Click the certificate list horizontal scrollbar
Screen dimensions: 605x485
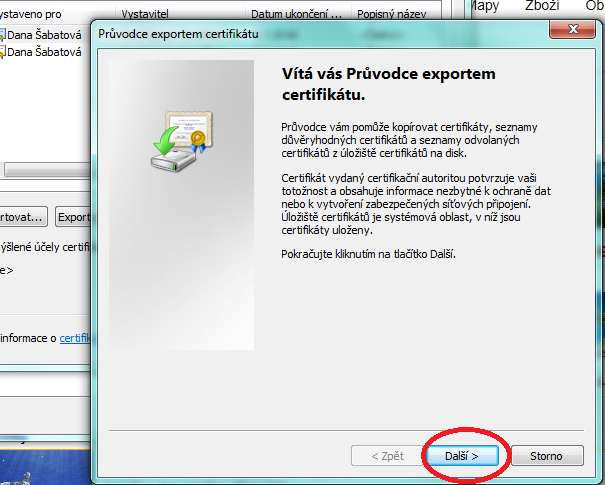pyautogui.click(x=40, y=170)
